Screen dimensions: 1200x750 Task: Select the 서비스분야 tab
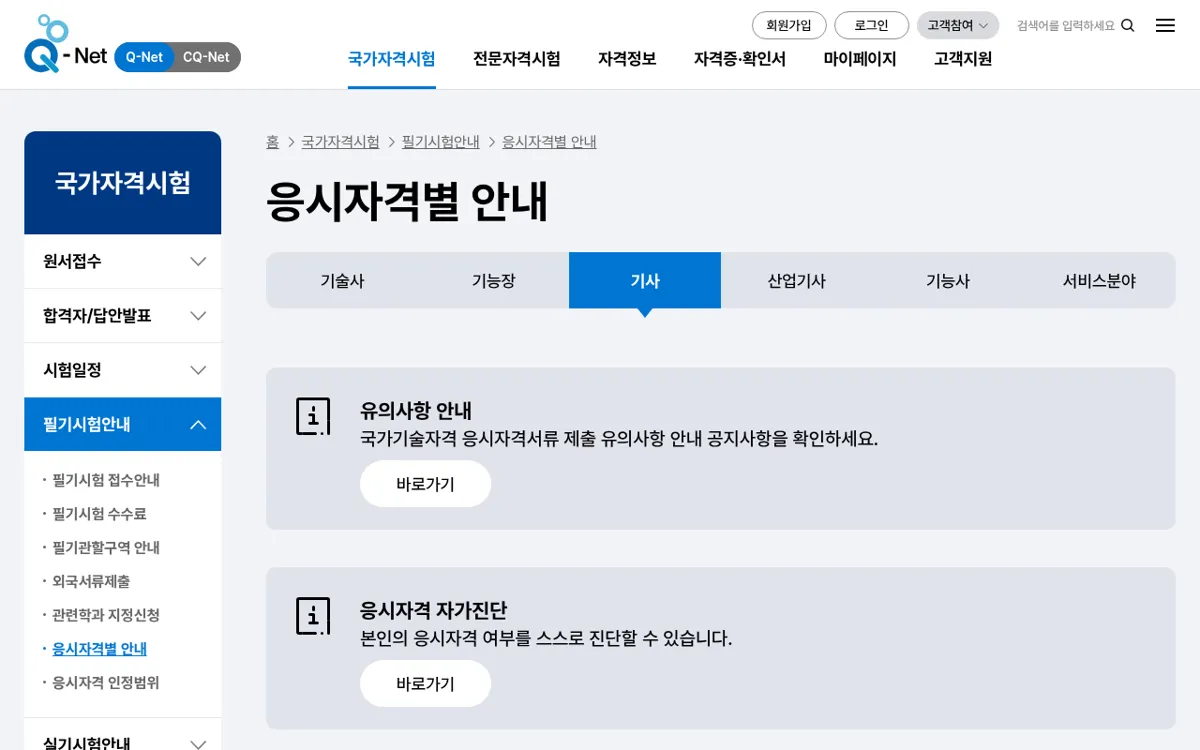tap(1100, 281)
